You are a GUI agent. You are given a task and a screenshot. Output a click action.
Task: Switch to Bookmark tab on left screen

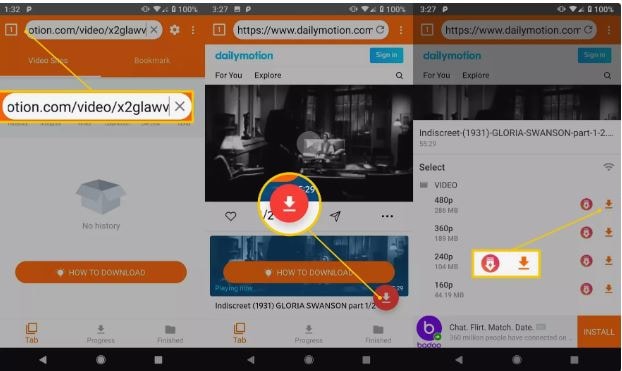(152, 60)
